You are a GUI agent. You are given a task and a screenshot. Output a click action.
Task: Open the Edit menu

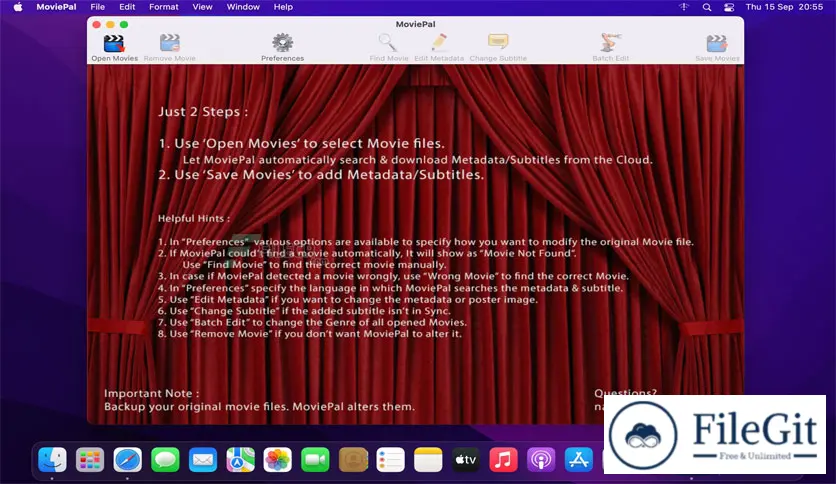click(127, 7)
